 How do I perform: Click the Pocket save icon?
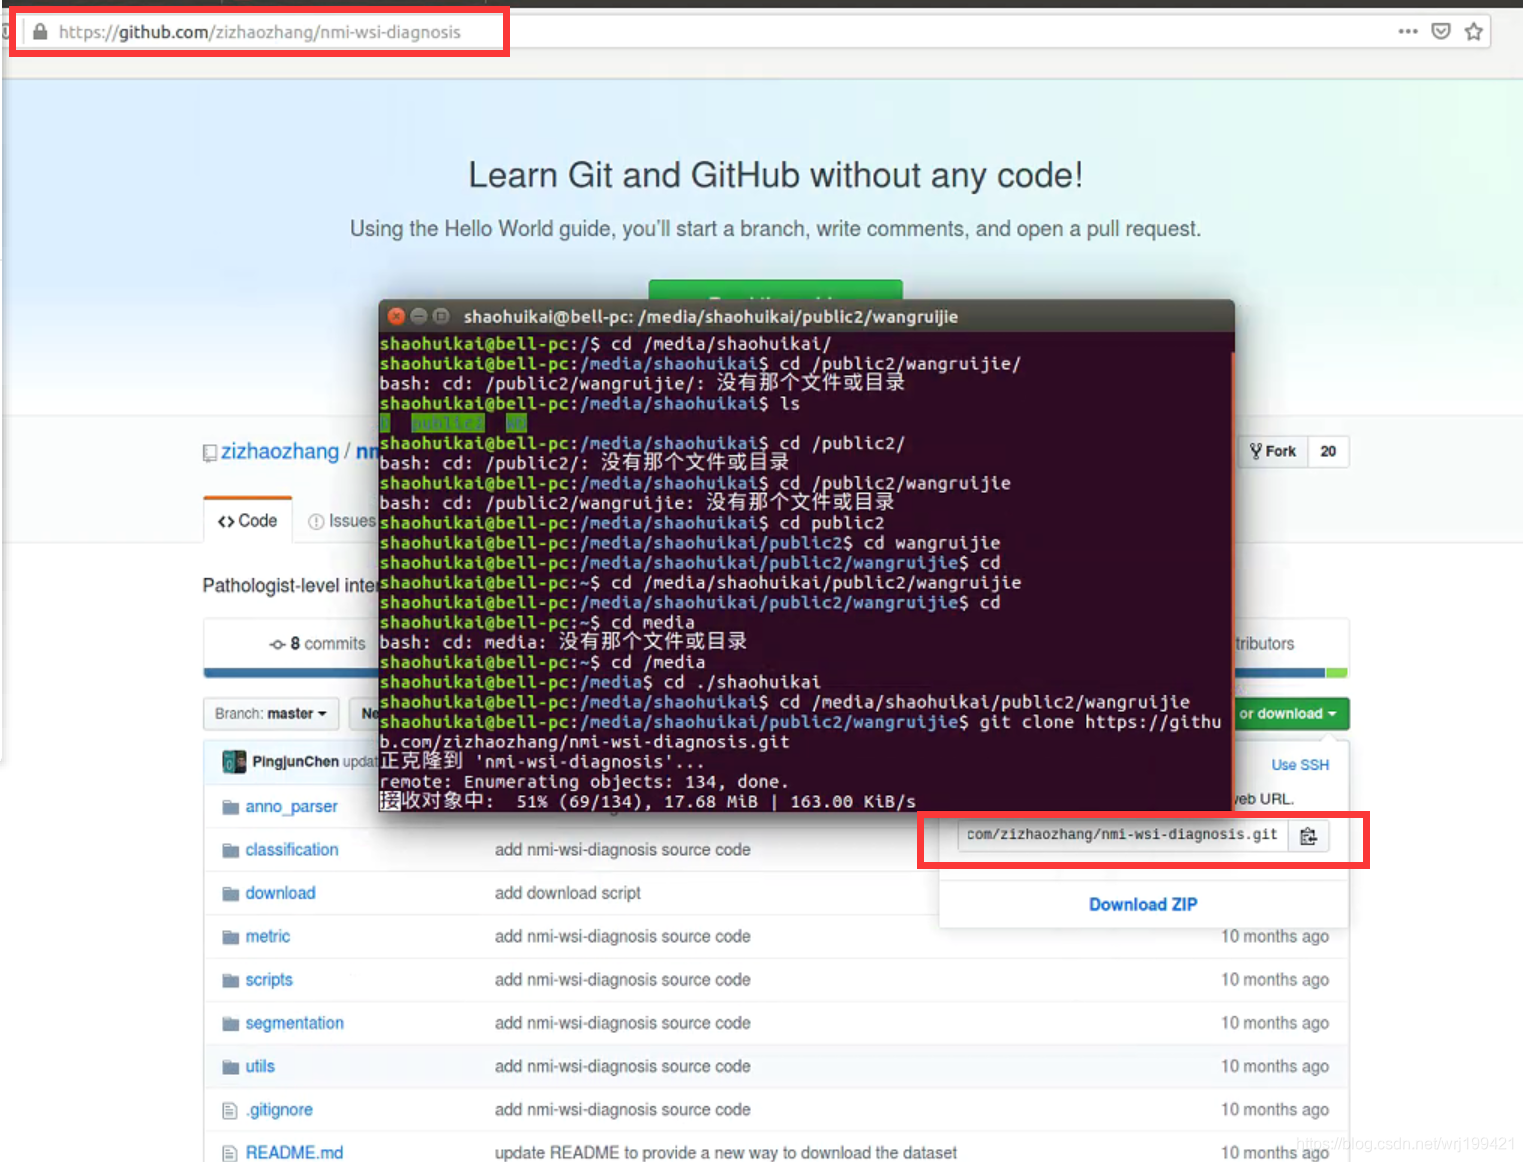1441,31
